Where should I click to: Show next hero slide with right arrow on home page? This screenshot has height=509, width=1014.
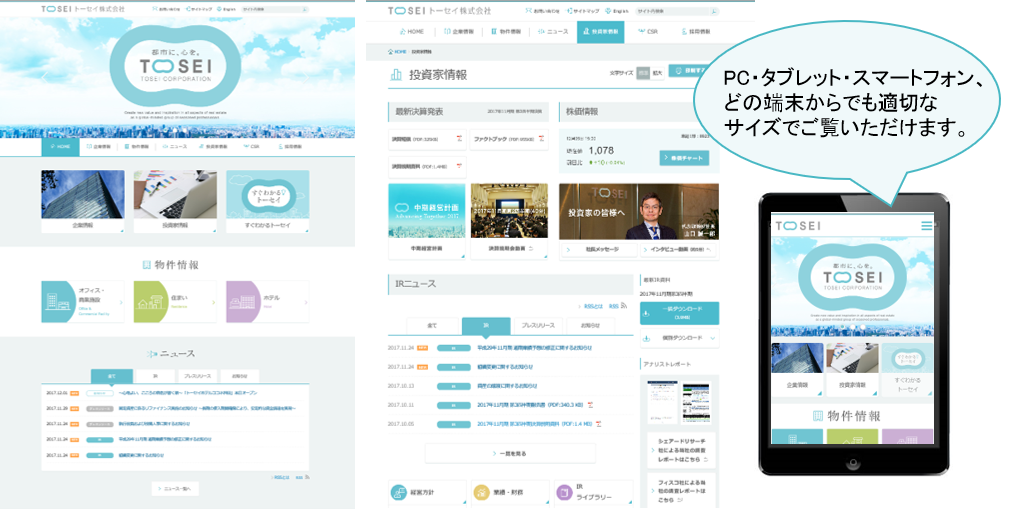coord(306,76)
